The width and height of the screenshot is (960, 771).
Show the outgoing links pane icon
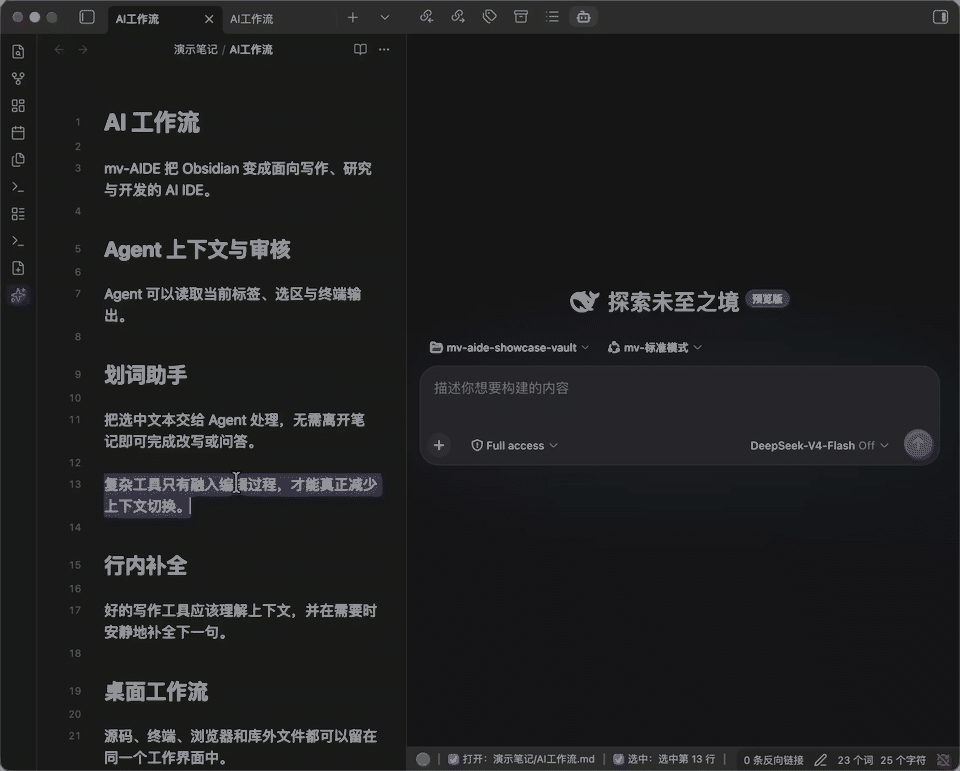click(458, 17)
